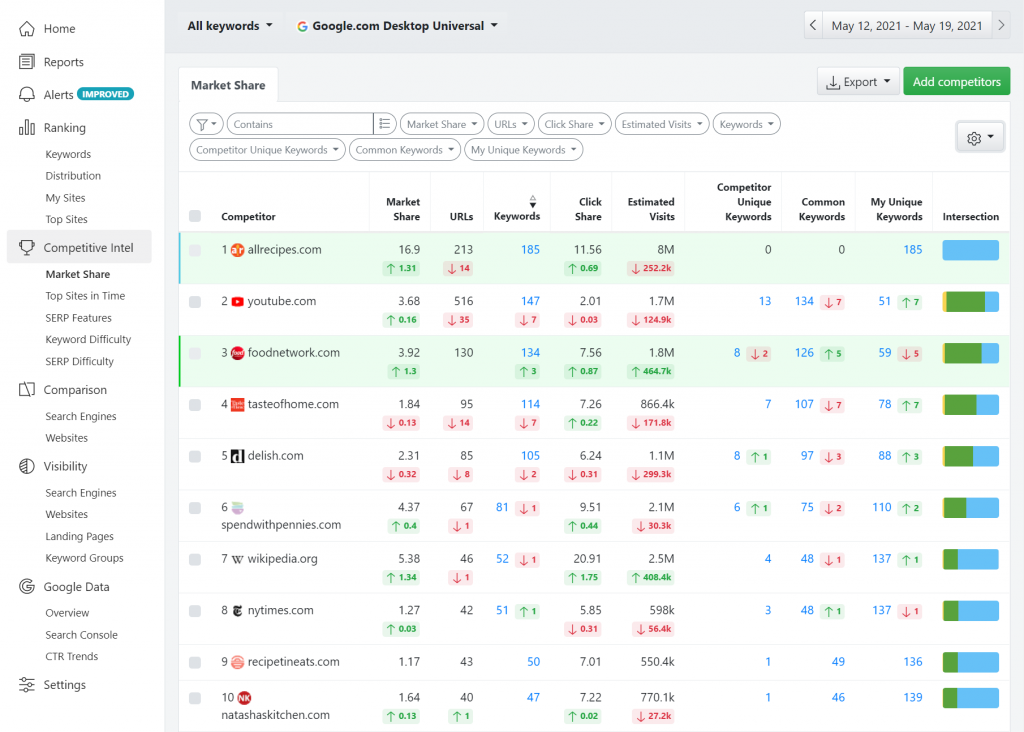The width and height of the screenshot is (1024, 732).
Task: Click the Reports document icon
Action: click(x=27, y=62)
